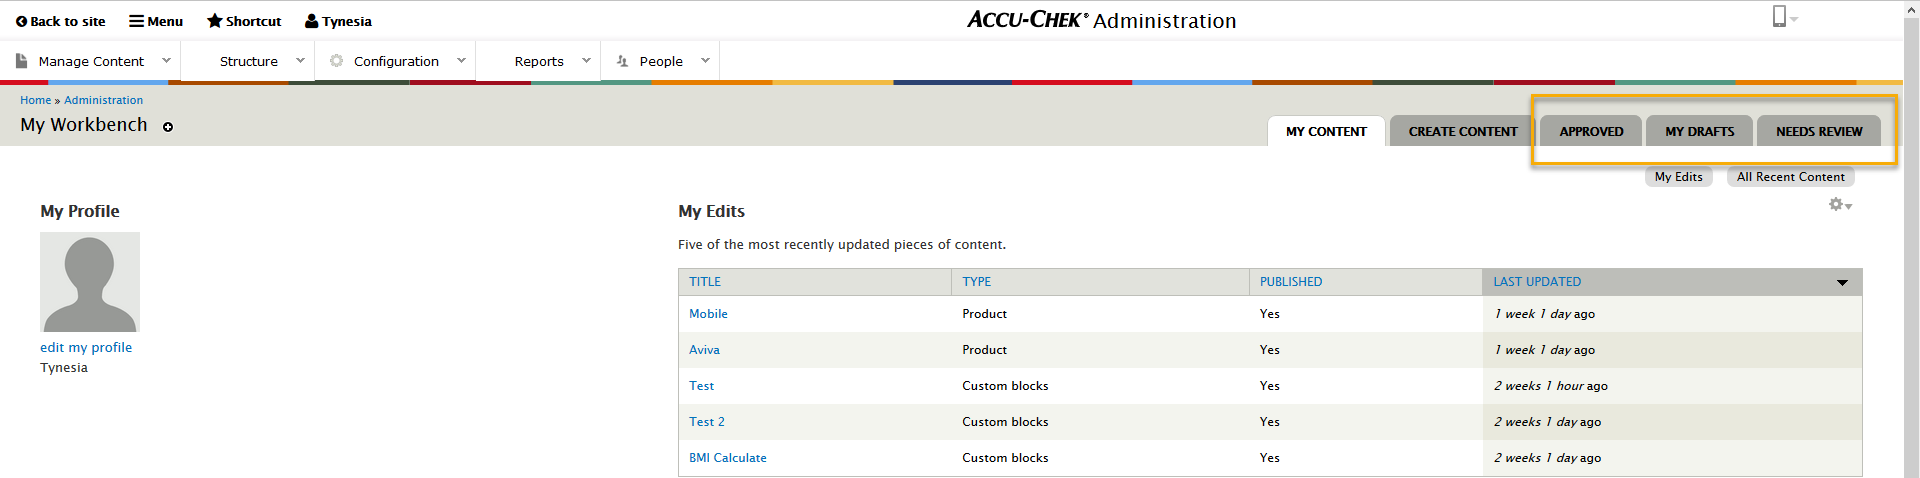Image resolution: width=1920 pixels, height=478 pixels.
Task: Sort table by the Published column
Action: (x=1291, y=282)
